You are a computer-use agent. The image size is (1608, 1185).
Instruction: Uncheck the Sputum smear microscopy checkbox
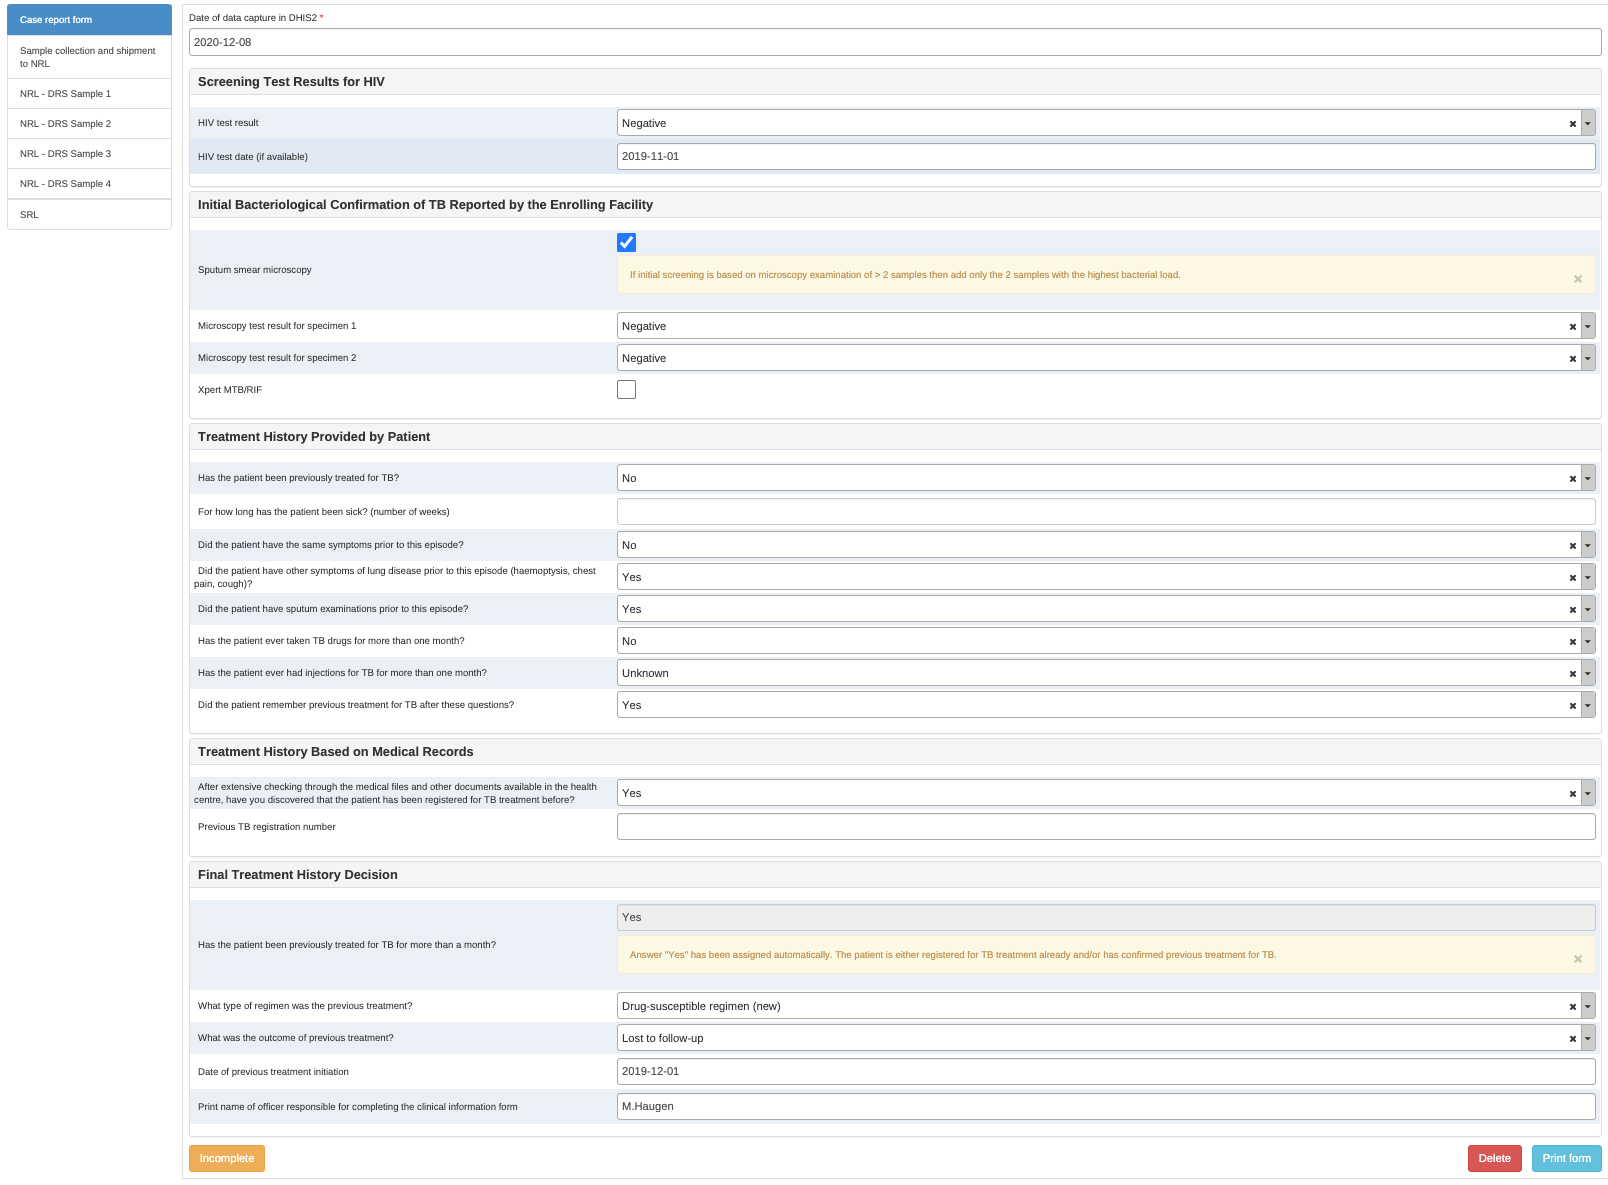[627, 242]
